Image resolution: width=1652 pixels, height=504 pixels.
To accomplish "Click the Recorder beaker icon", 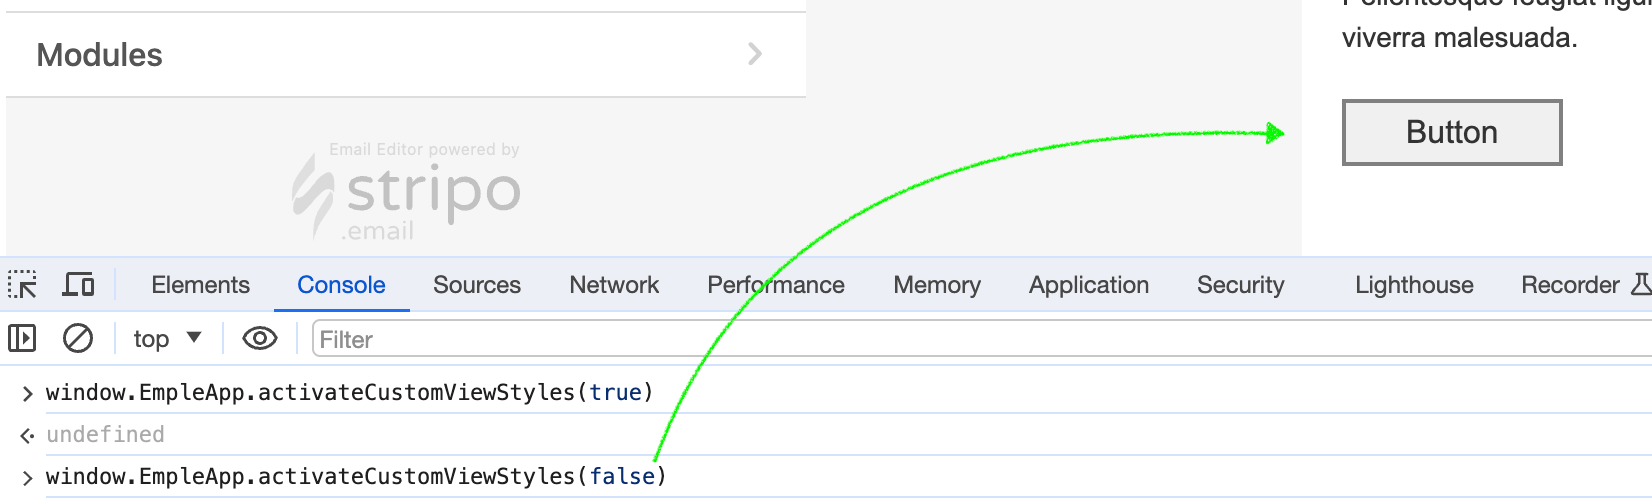I will (1641, 285).
